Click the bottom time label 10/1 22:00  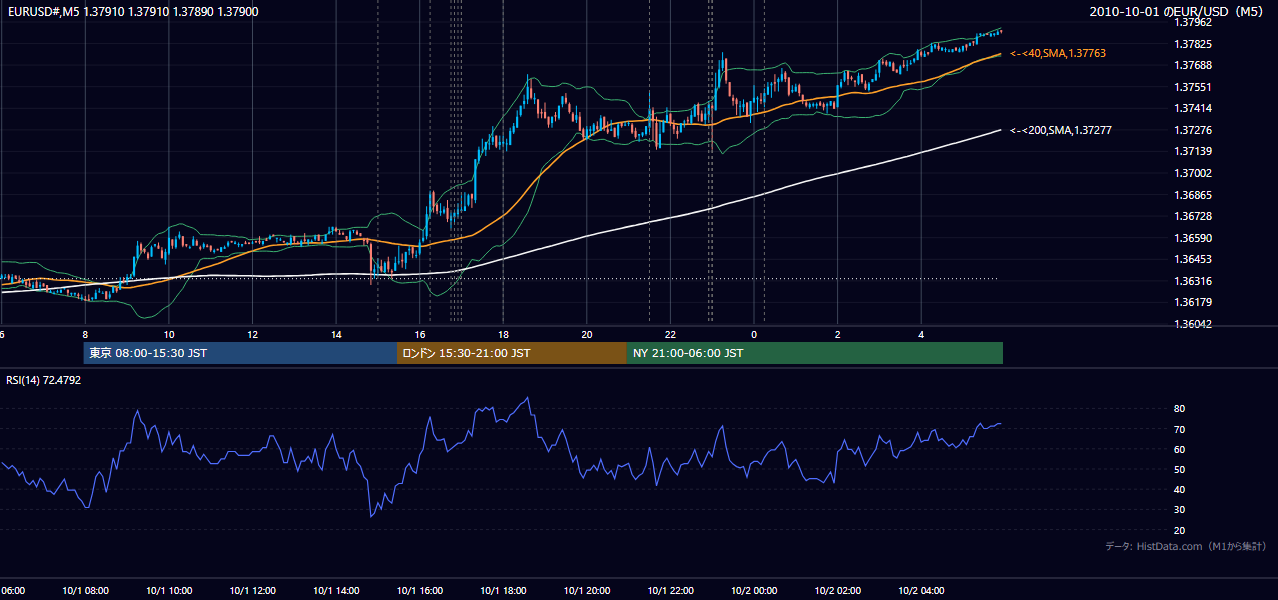(x=670, y=591)
